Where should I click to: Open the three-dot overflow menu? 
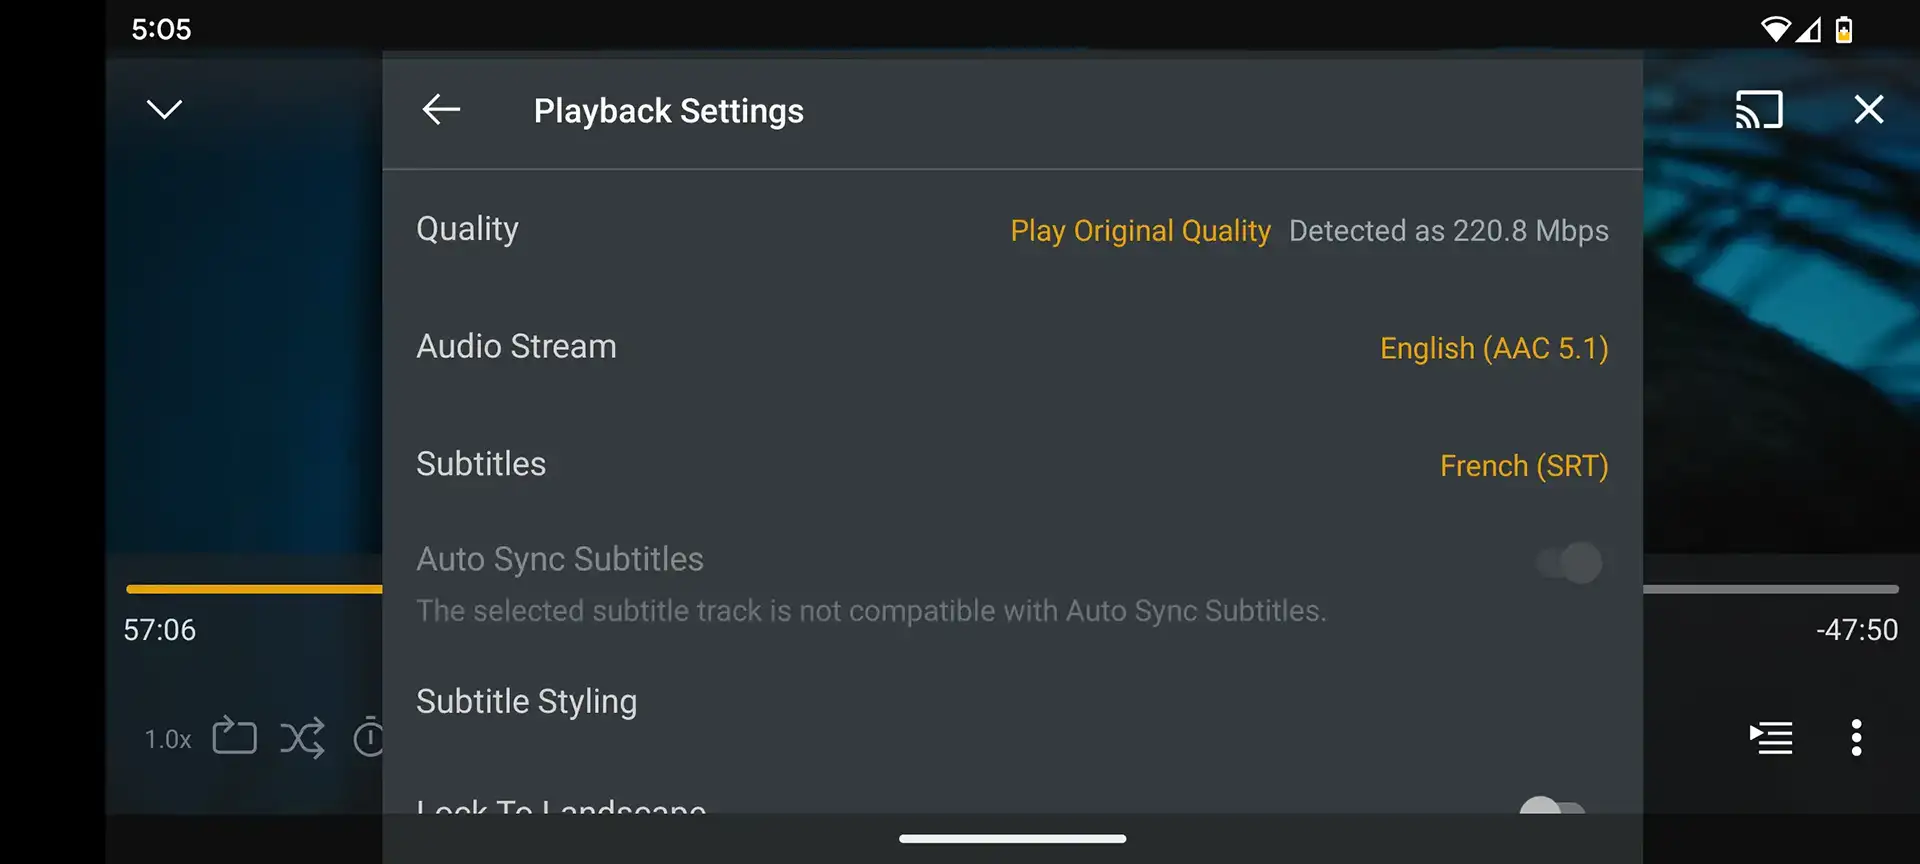pos(1855,737)
